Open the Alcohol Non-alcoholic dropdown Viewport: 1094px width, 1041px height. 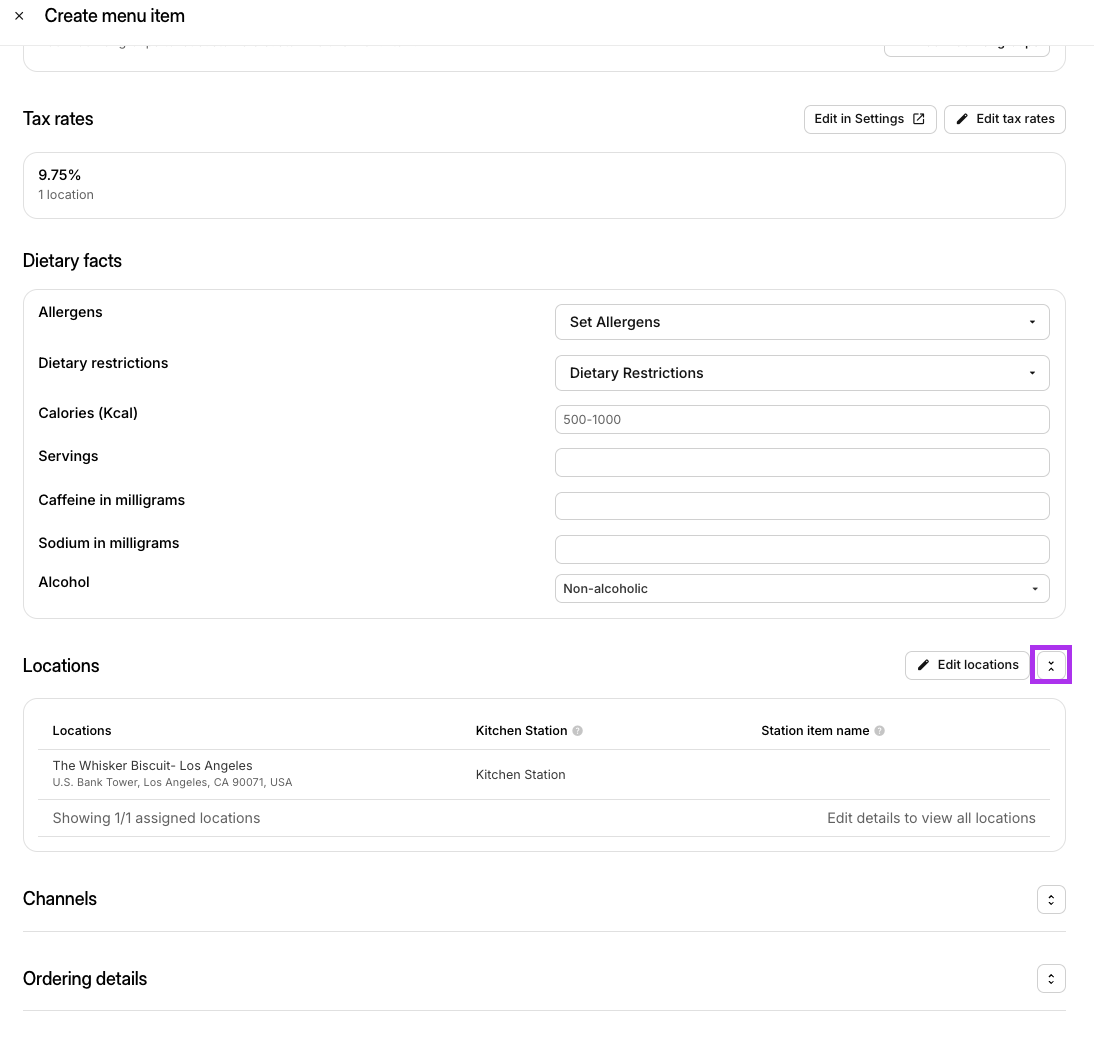pos(802,589)
